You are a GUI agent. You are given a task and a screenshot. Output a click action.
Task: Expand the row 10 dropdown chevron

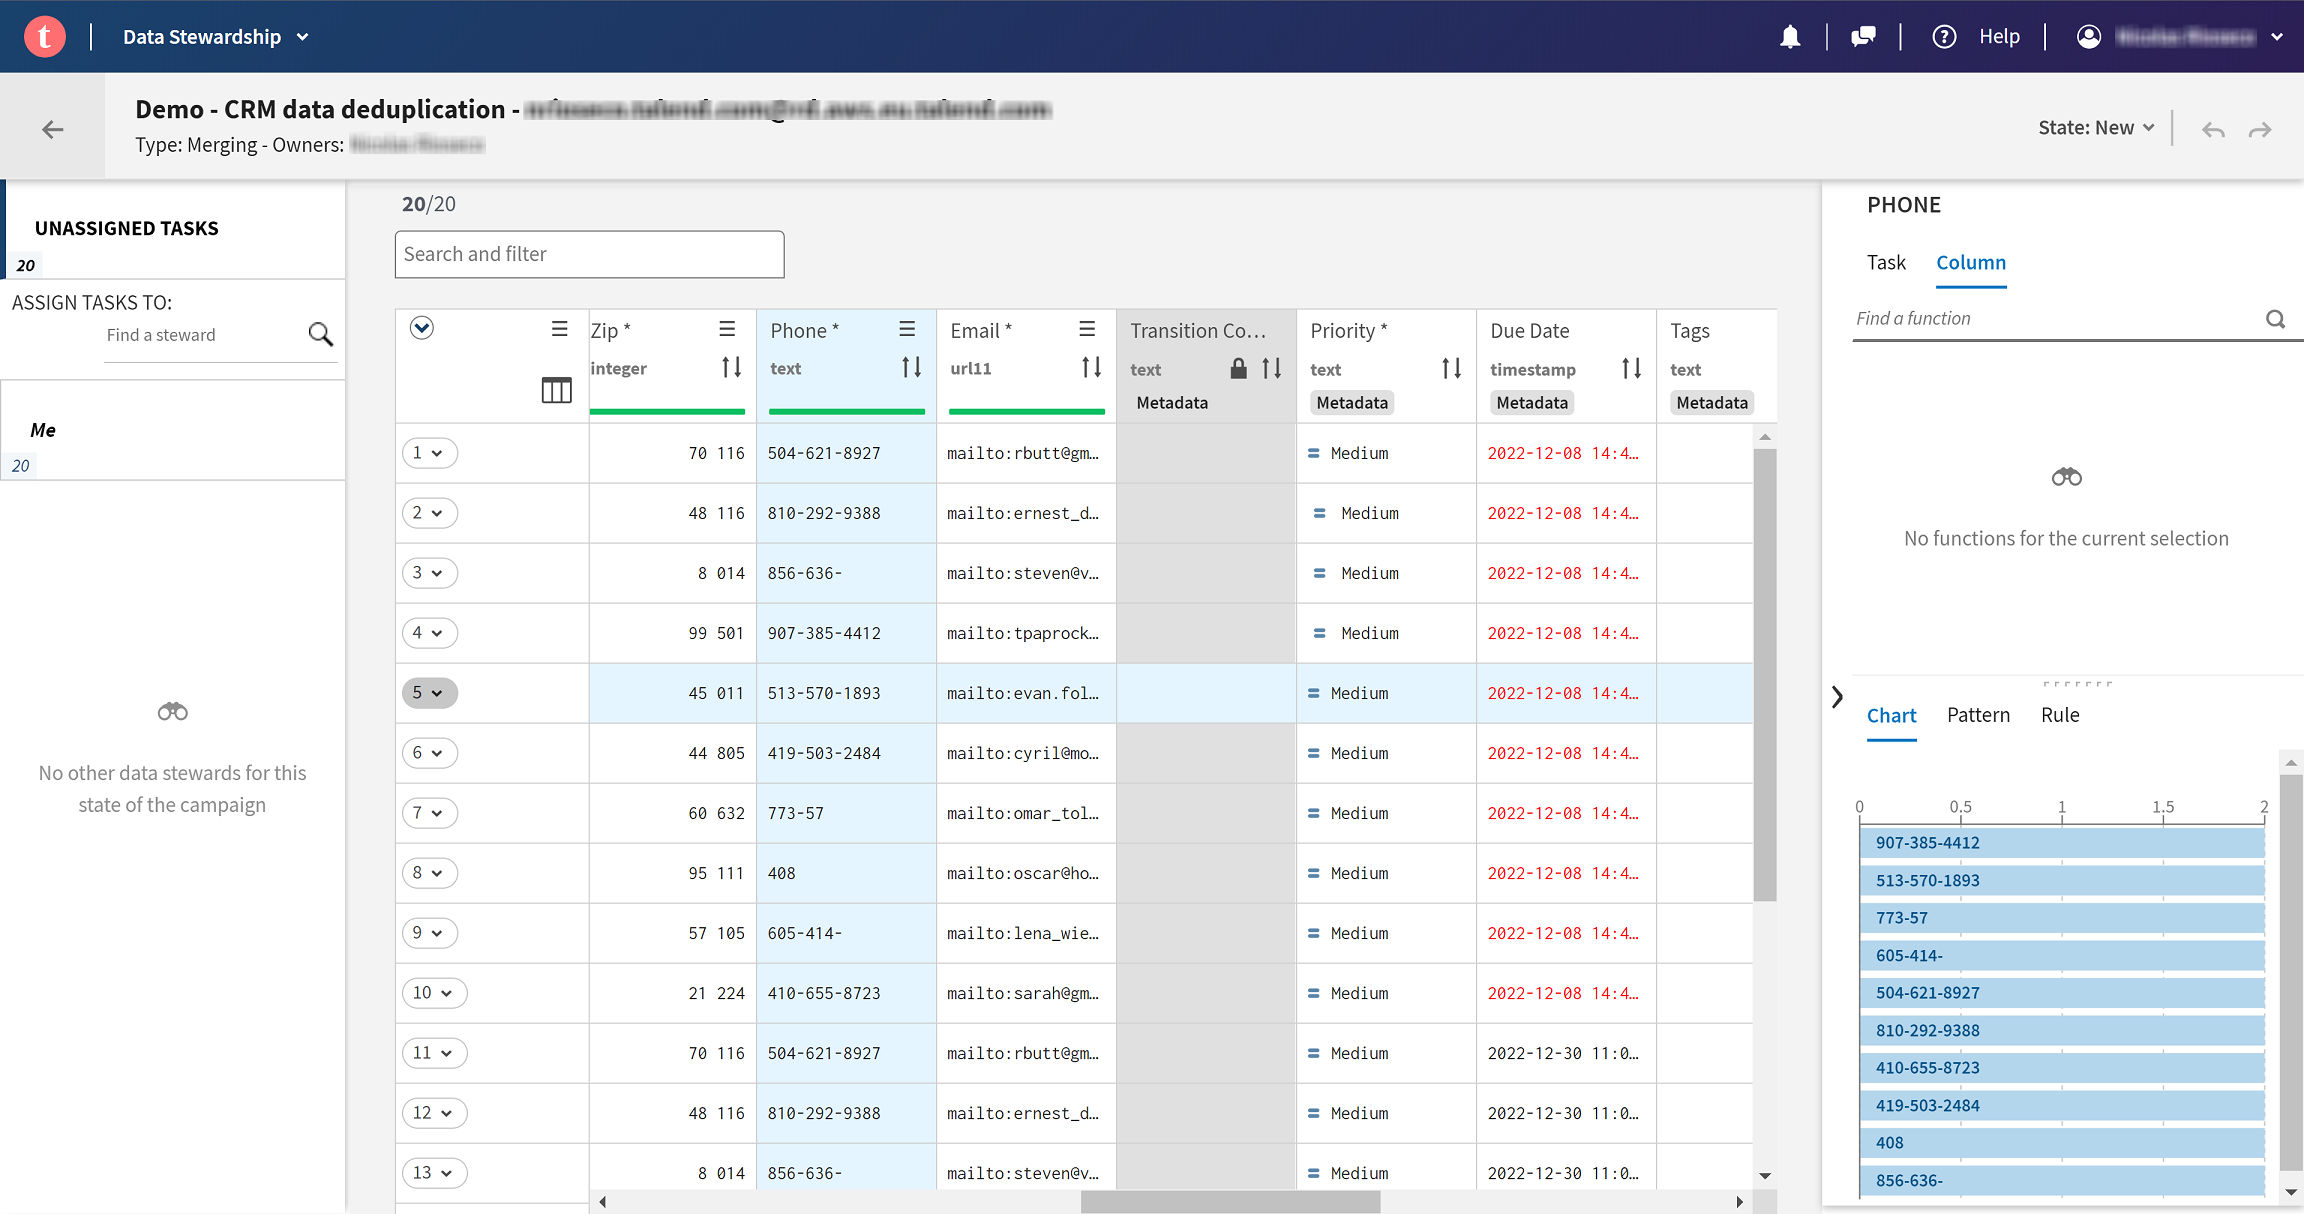pos(446,993)
